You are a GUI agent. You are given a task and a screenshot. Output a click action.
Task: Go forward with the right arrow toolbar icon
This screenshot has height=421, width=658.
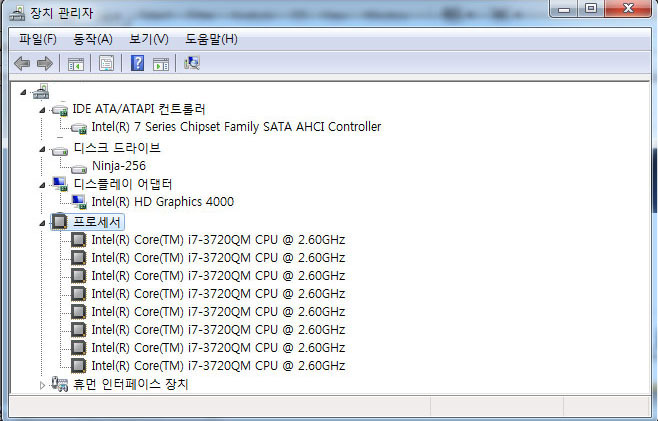click(44, 64)
